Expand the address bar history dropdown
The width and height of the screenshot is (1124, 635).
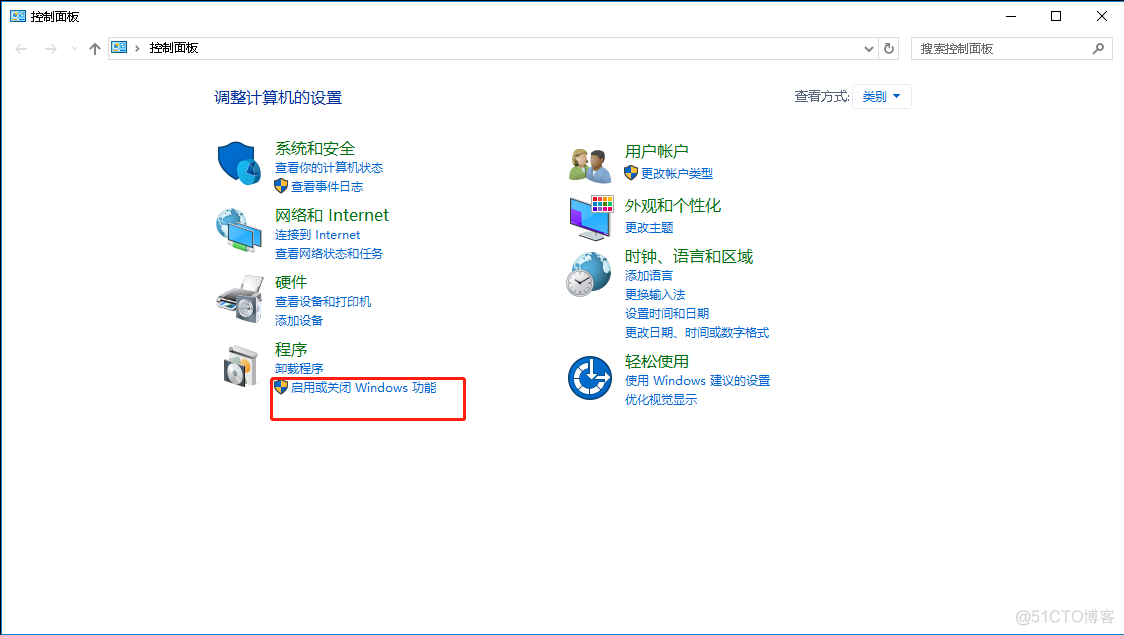coord(869,49)
